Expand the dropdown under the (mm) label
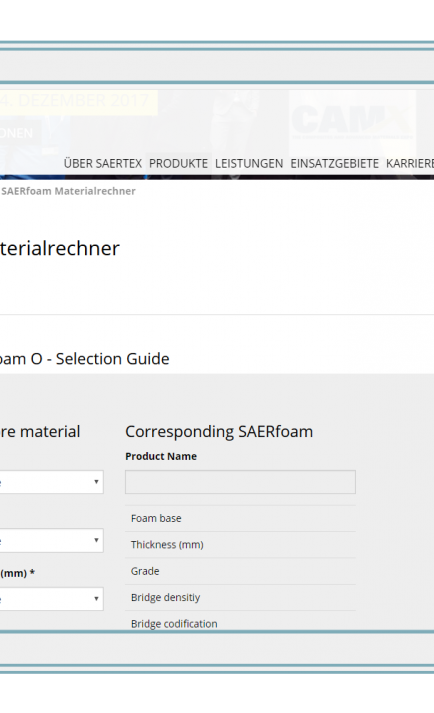 [x=51, y=599]
